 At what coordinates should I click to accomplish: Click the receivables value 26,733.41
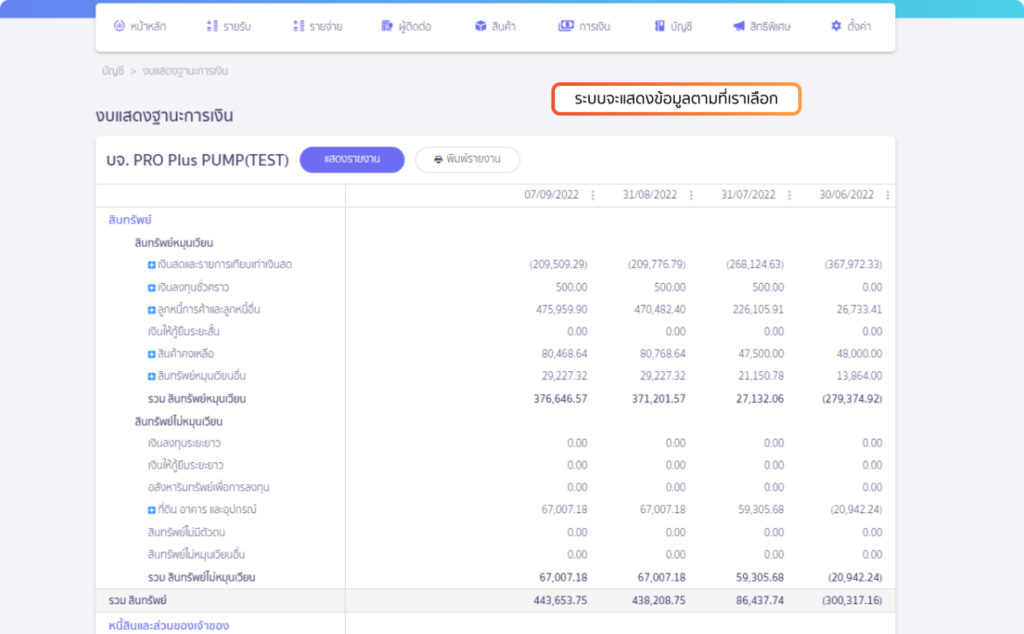point(859,309)
